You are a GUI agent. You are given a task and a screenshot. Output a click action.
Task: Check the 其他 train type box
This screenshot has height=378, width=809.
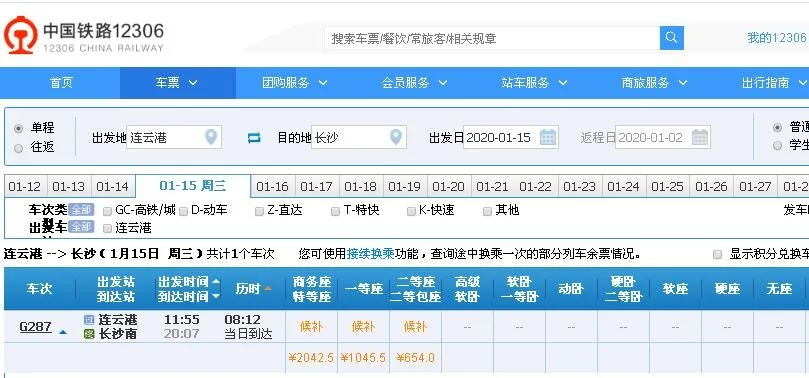487,211
